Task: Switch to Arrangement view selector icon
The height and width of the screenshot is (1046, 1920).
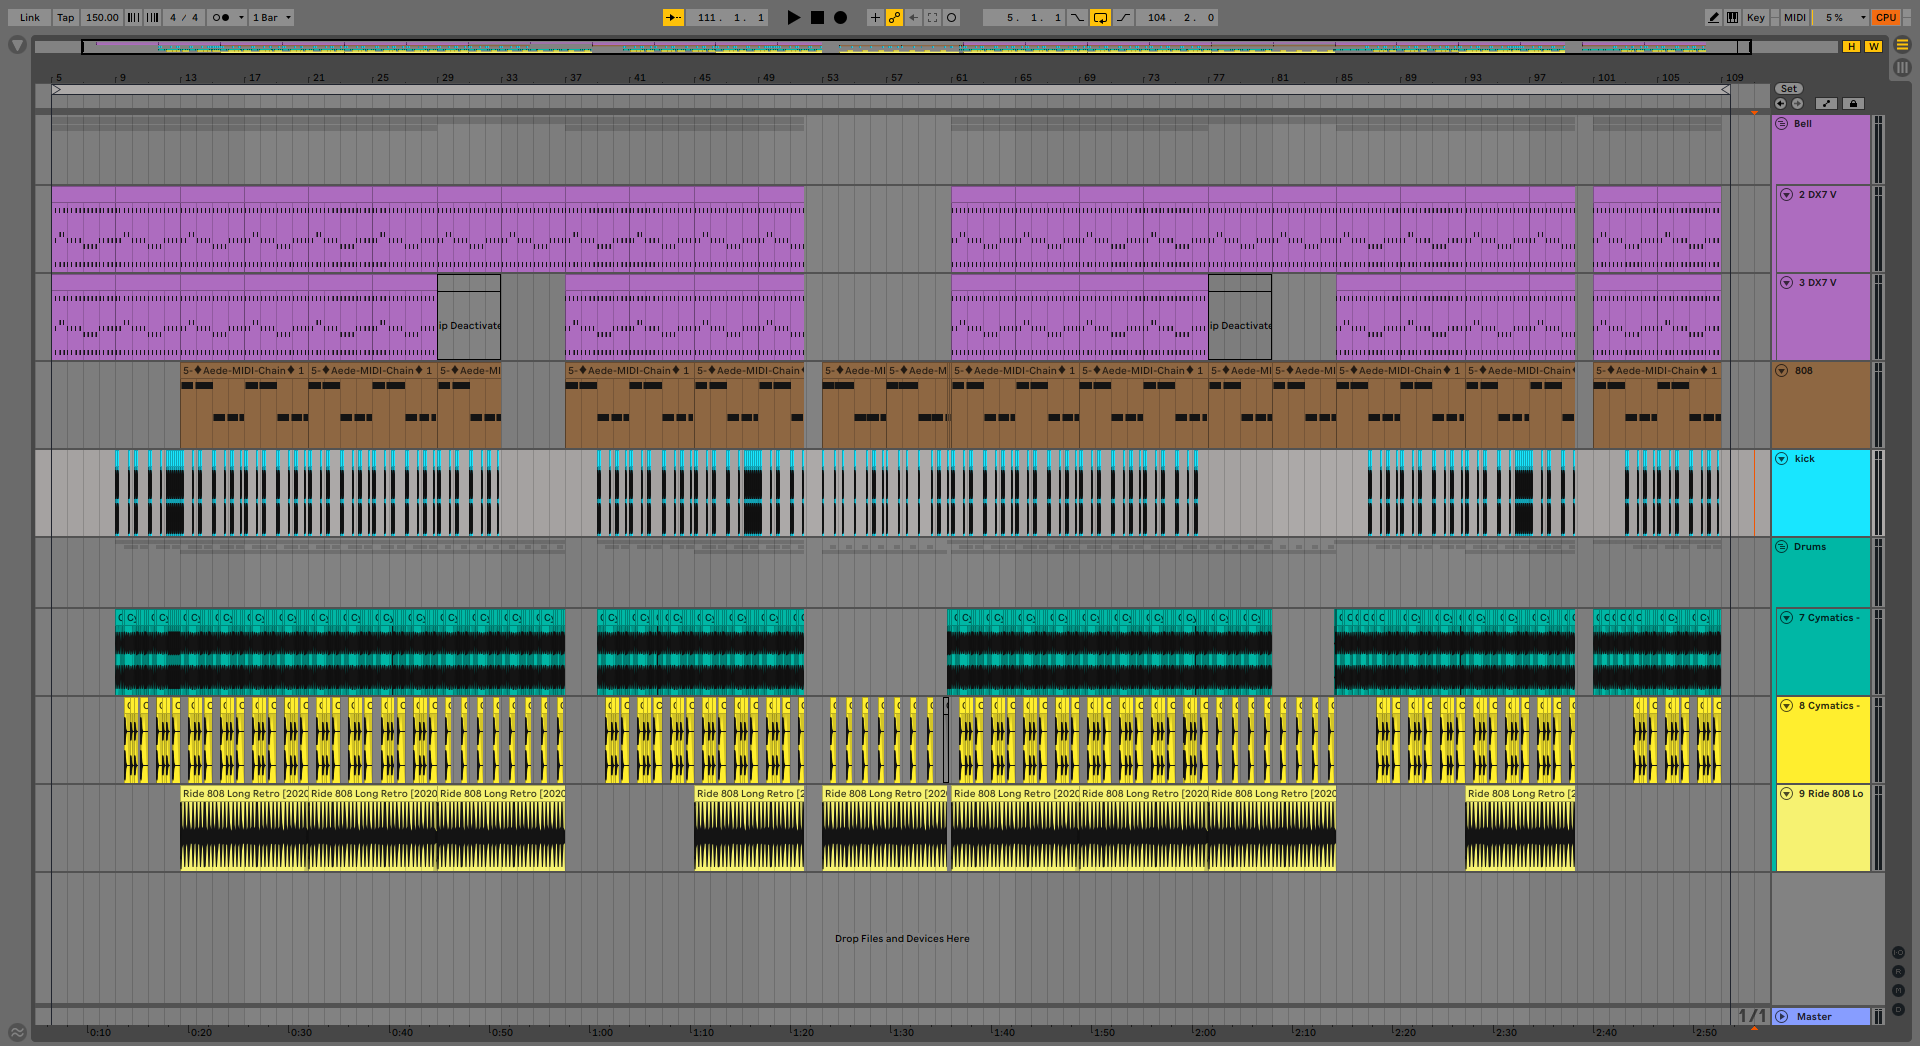Action: coord(1902,45)
